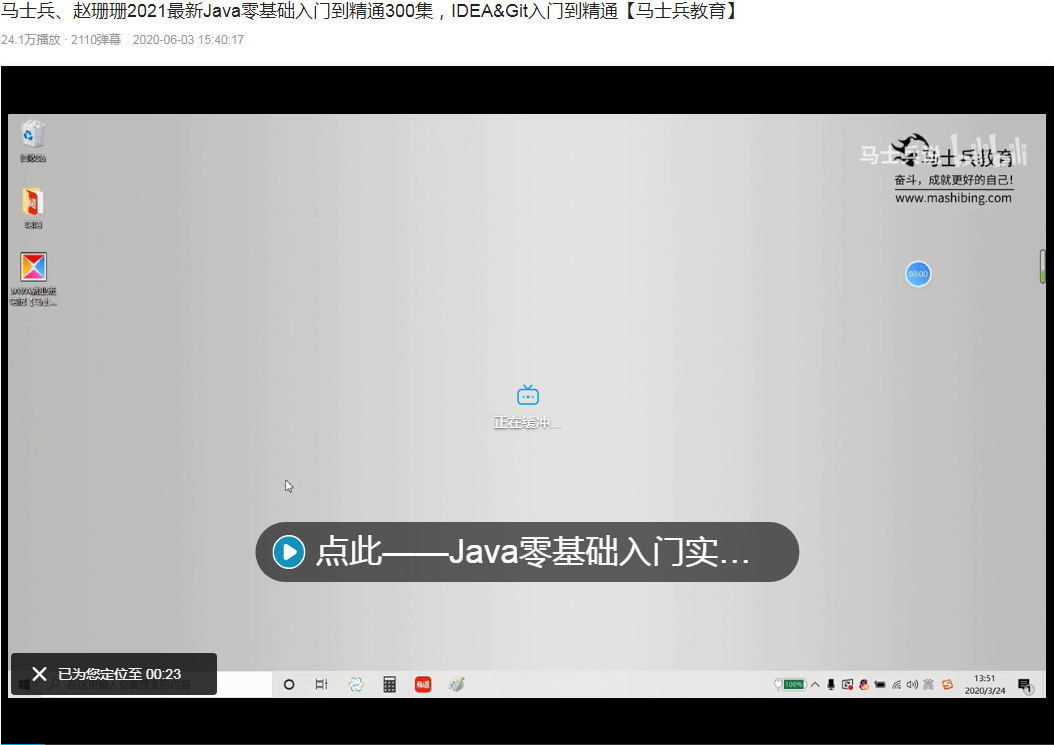Click the microphone tray icon

[831, 684]
